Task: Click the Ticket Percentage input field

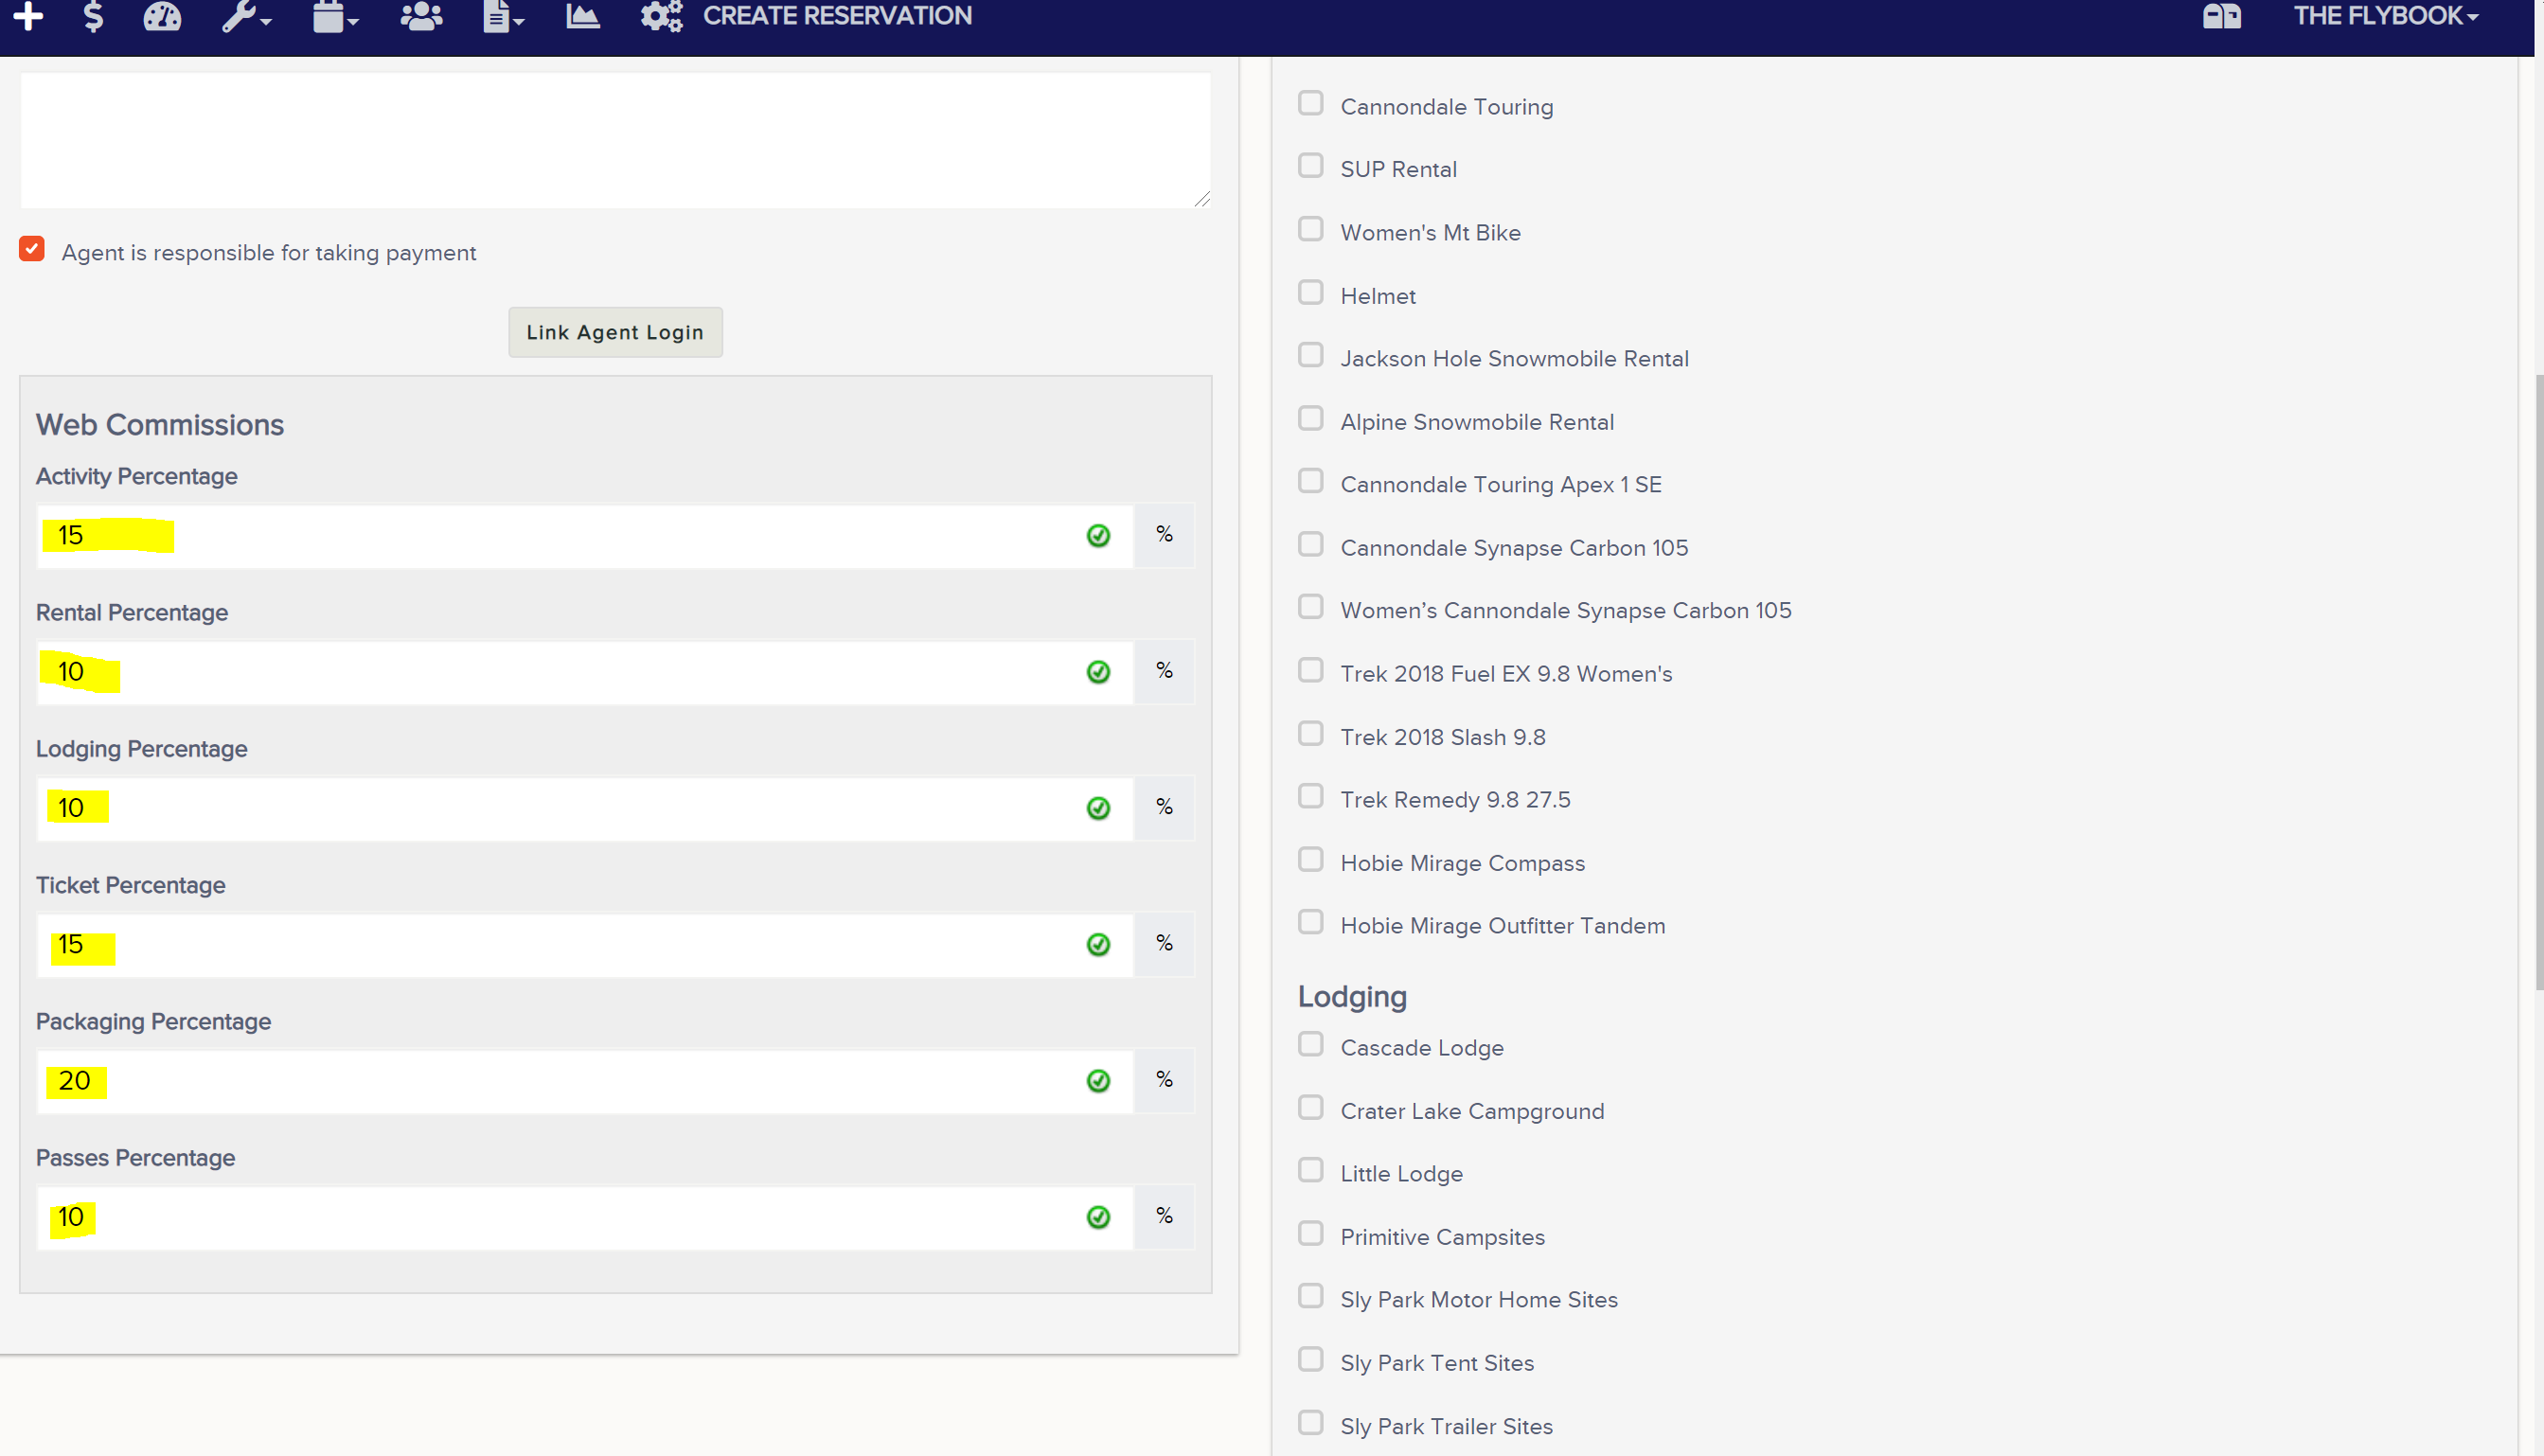Action: [585, 945]
